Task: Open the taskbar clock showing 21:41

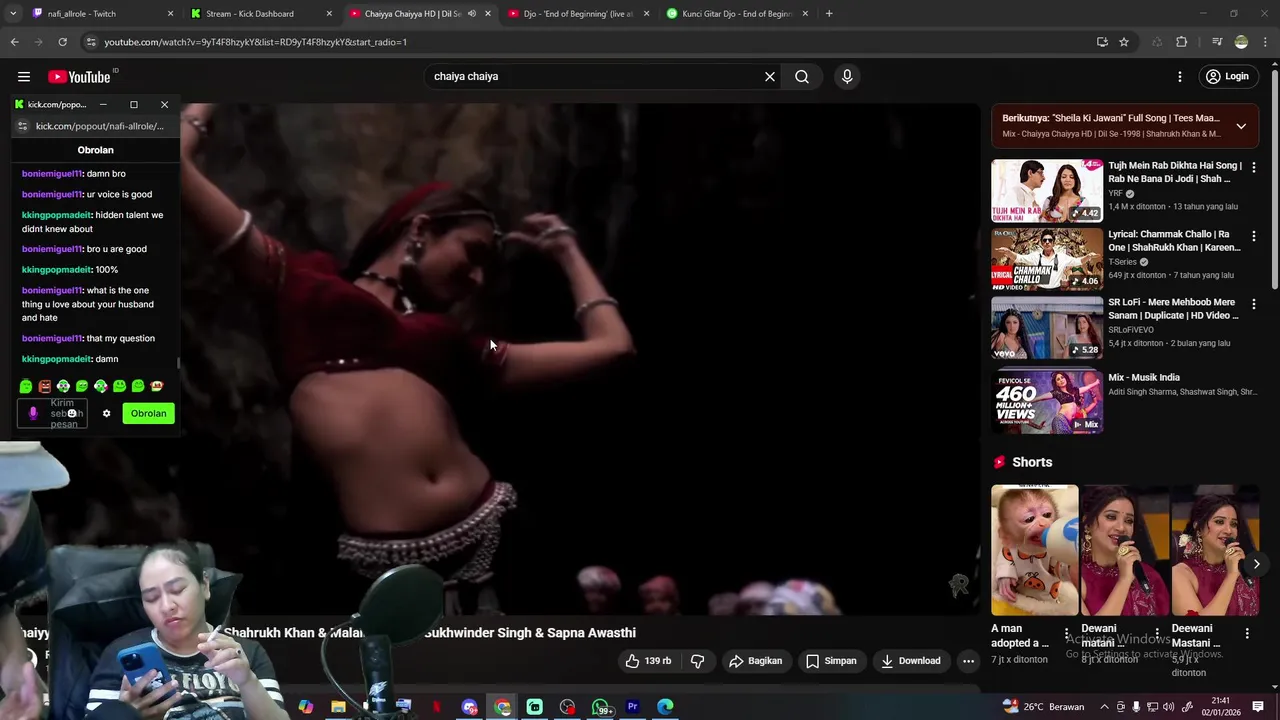Action: [1221, 707]
